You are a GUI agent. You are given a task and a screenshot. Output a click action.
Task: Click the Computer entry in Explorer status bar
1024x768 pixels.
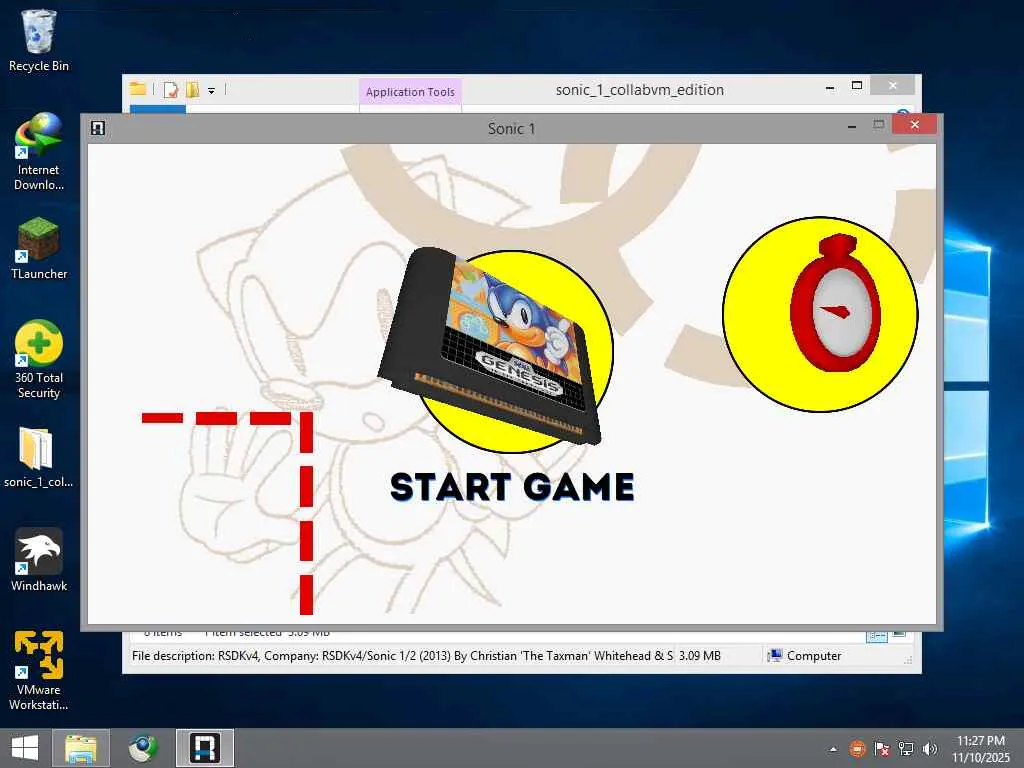804,656
